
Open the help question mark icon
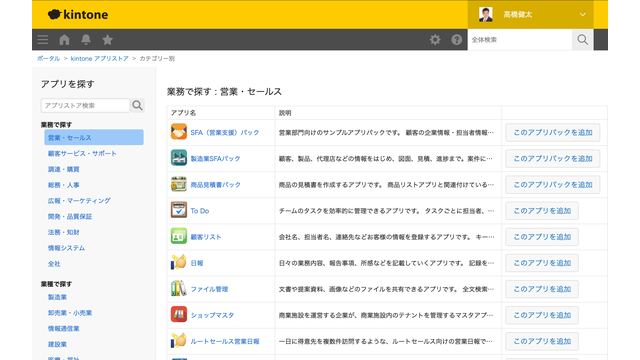coord(456,40)
